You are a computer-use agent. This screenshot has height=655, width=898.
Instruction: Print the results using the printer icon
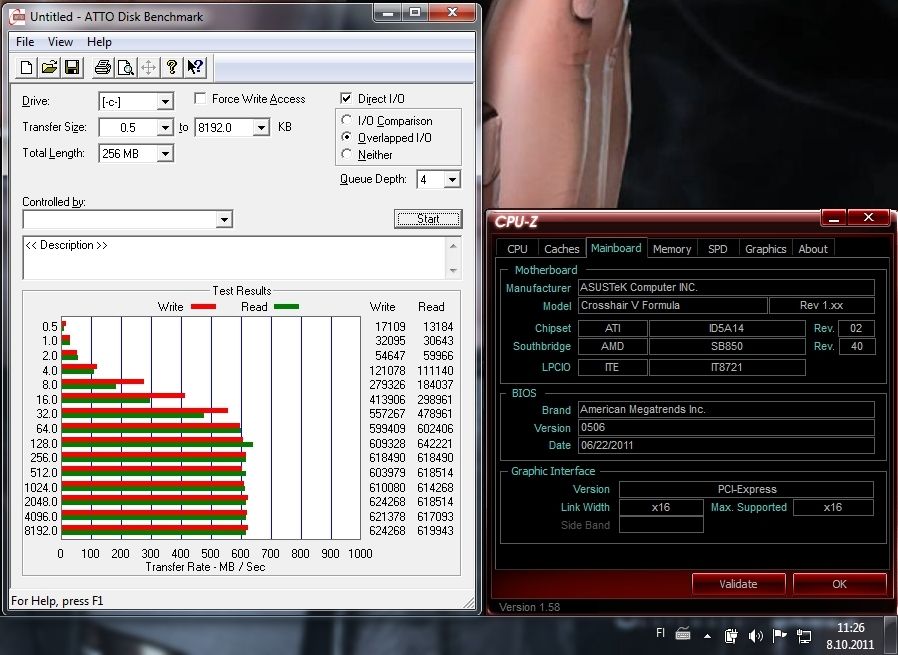coord(103,68)
